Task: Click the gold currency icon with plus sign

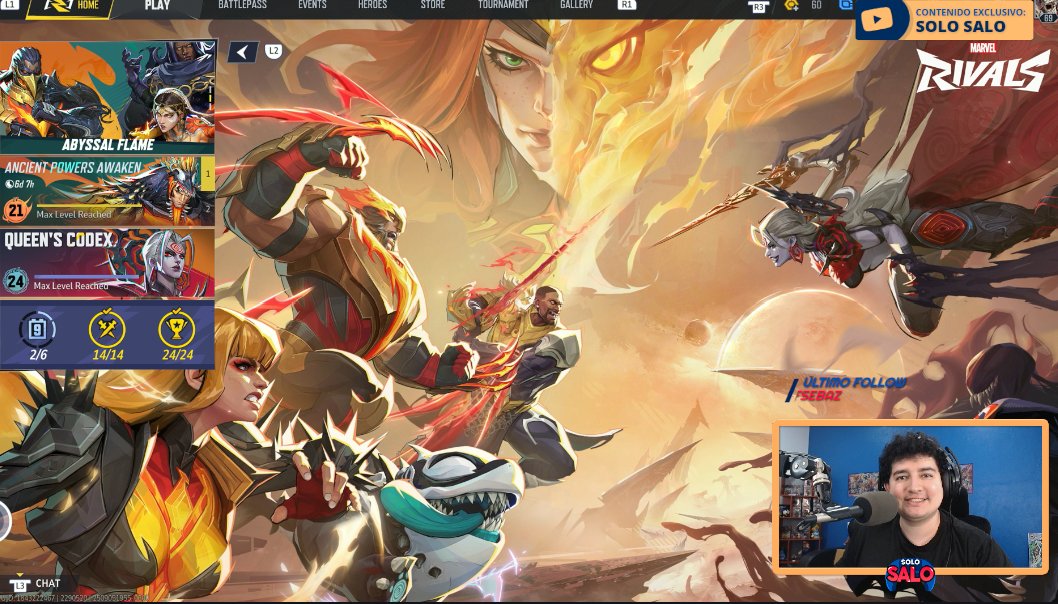Action: pyautogui.click(x=790, y=8)
